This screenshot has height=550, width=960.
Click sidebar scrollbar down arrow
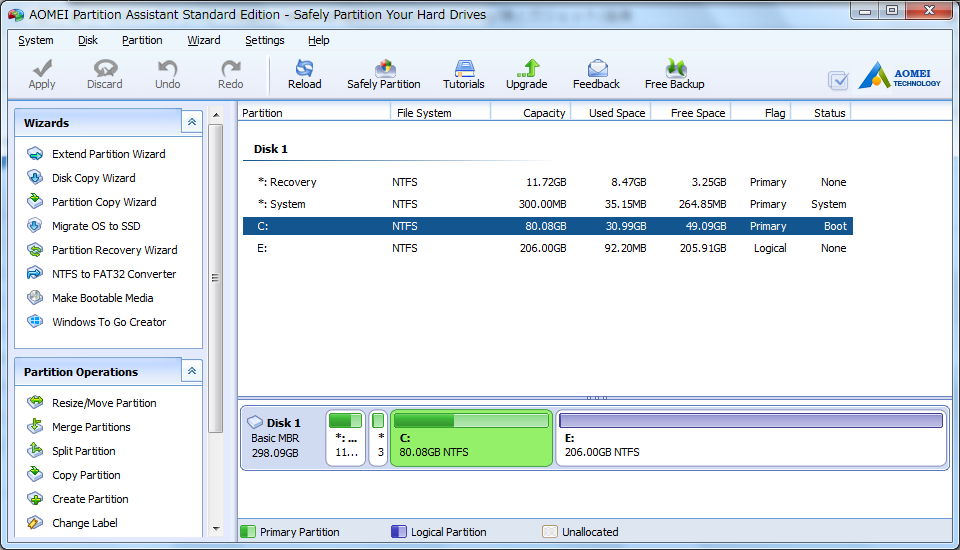(216, 529)
